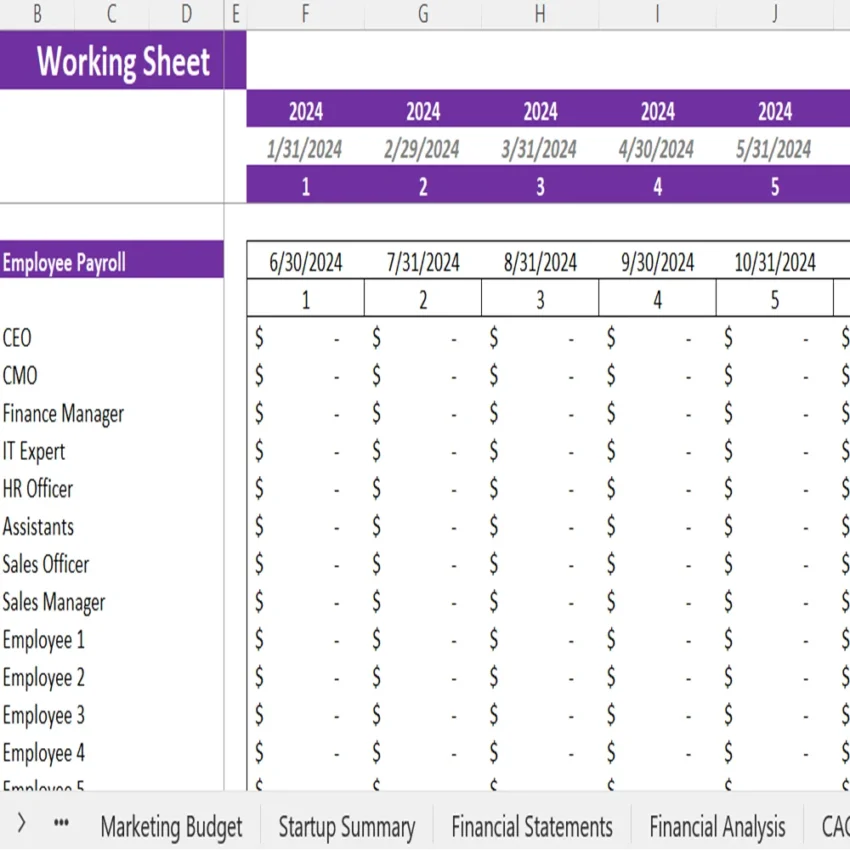850x850 pixels.
Task: Select the Sales Manager label cell
Action: (x=54, y=602)
